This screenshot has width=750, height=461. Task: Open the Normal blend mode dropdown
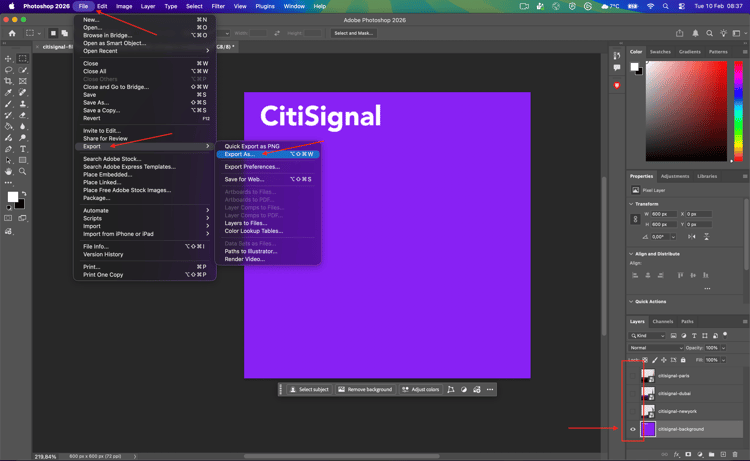[656, 348]
